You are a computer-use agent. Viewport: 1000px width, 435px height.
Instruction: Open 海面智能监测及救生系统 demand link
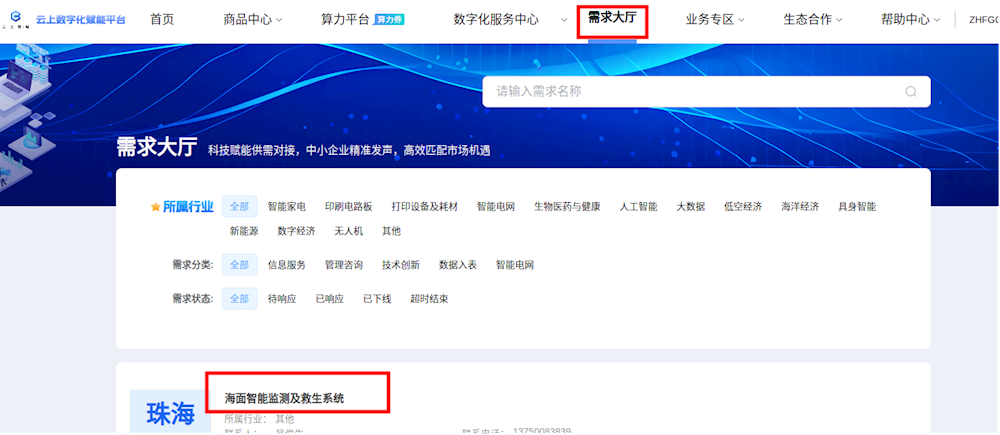[284, 399]
